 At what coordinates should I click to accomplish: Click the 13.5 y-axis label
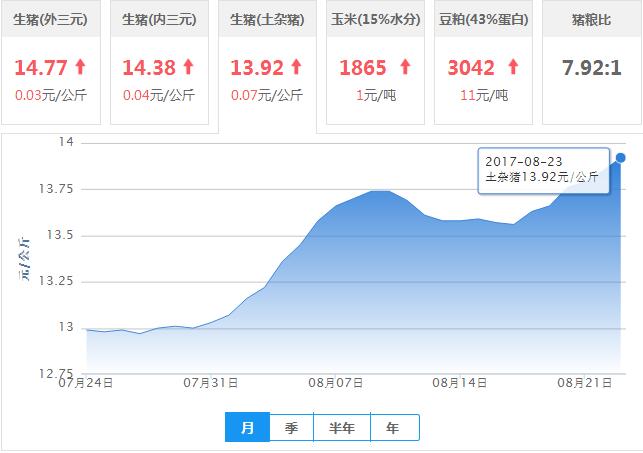(x=60, y=235)
